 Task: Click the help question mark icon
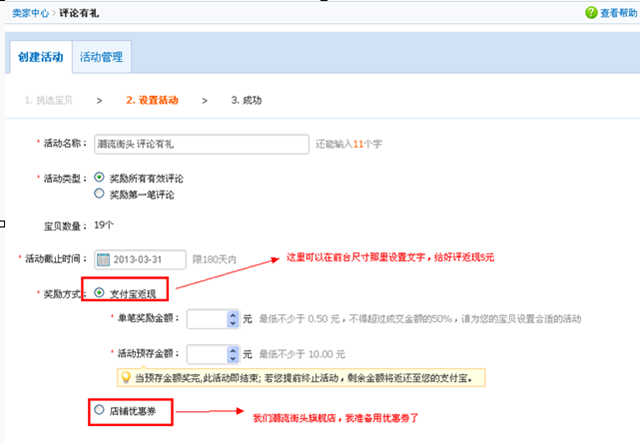pos(592,12)
